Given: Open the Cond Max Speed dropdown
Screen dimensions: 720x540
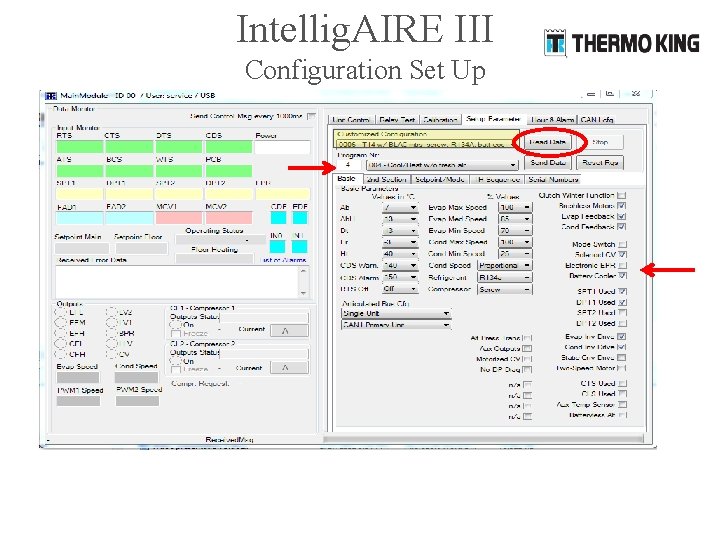Looking at the screenshot, I should point(515,242).
